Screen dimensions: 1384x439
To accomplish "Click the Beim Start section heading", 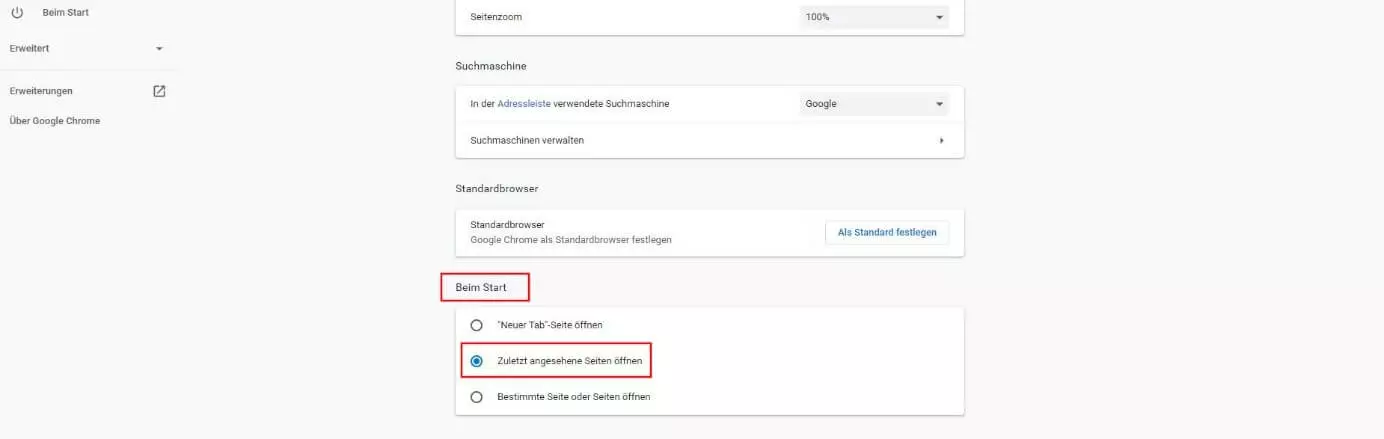I will point(481,288).
